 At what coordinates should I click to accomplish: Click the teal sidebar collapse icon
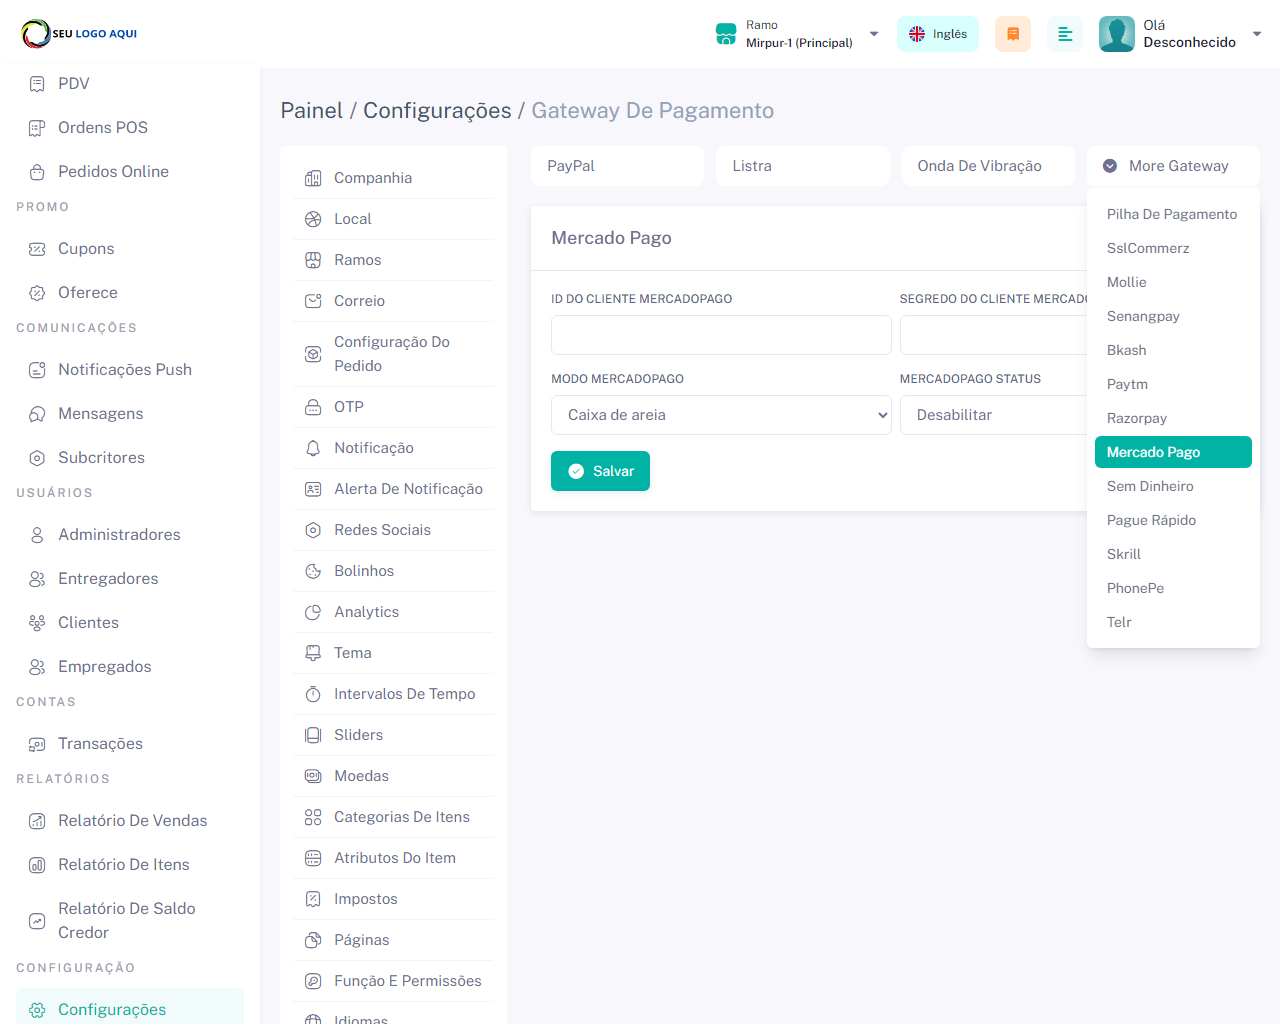pyautogui.click(x=1064, y=34)
